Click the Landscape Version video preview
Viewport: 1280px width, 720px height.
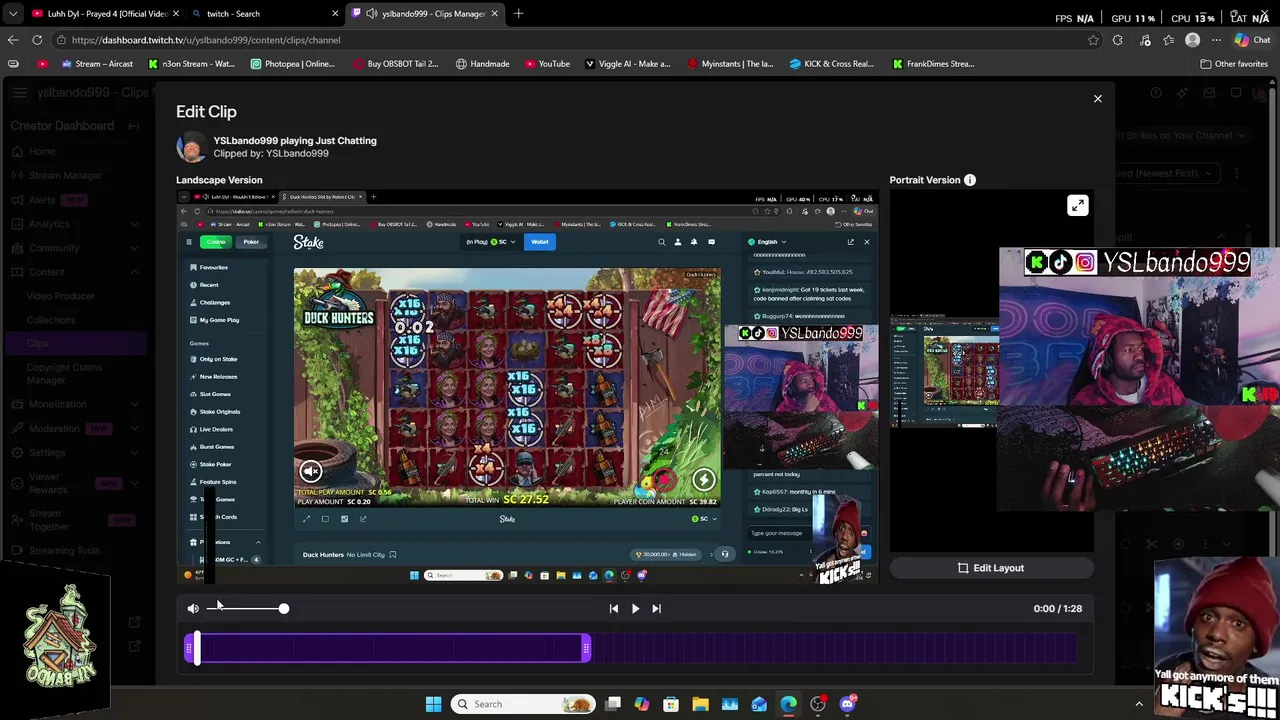[527, 387]
